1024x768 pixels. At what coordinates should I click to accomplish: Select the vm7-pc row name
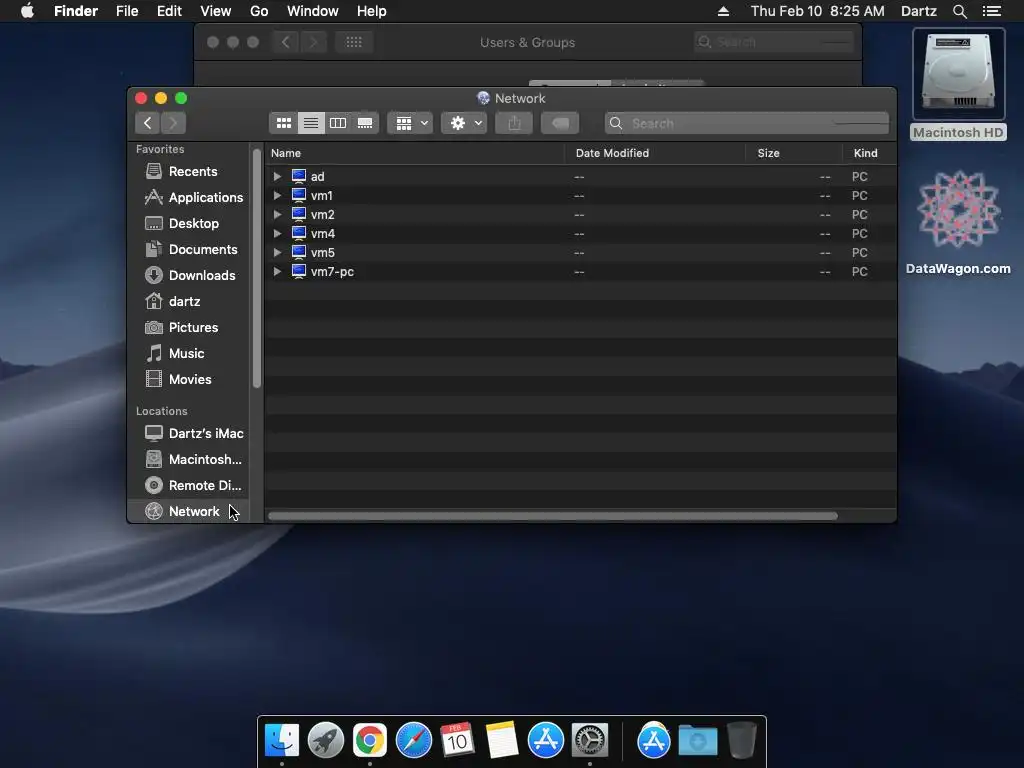(332, 272)
